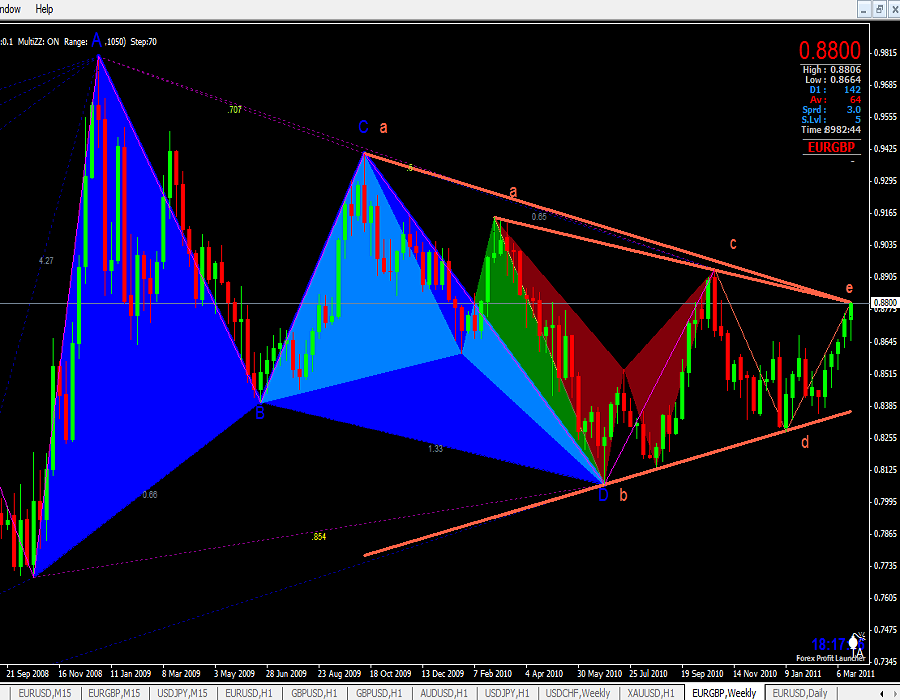900x700 pixels.
Task: Click the S.Lvl: 5 stop level line
Action: pos(831,119)
